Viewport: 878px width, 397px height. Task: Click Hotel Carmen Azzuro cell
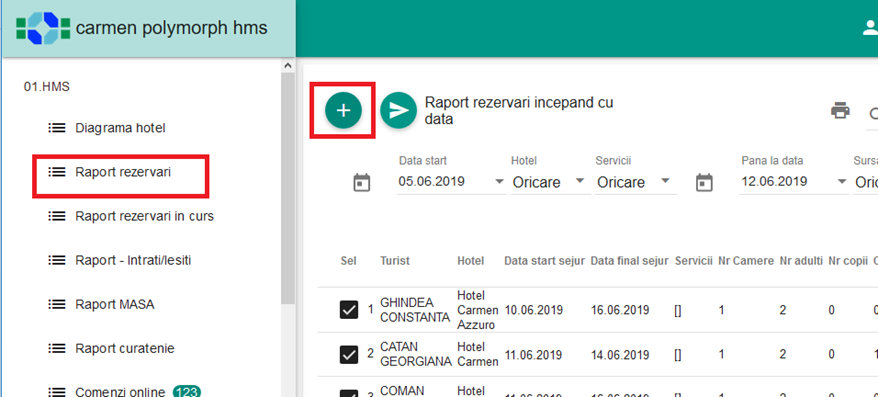click(x=478, y=310)
